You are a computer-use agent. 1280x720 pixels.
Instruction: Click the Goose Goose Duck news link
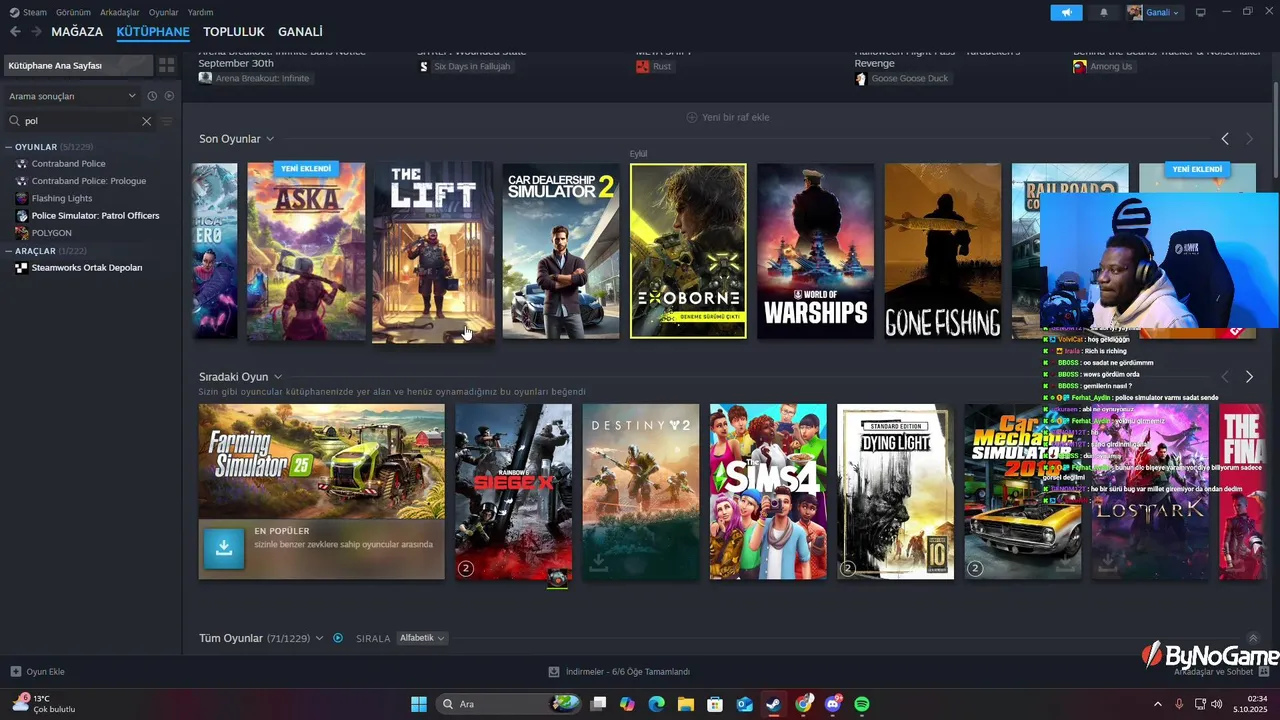coord(902,78)
